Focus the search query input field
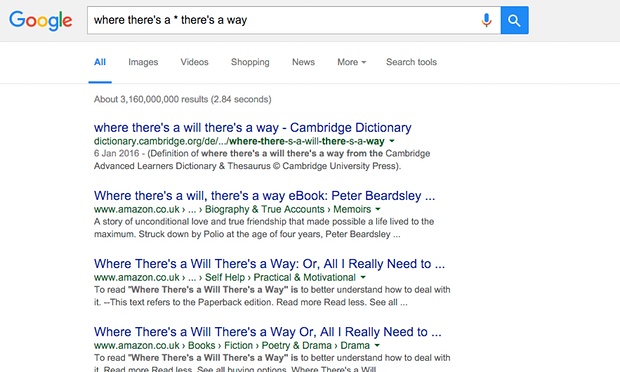This screenshot has width=620, height=372. [x=283, y=20]
